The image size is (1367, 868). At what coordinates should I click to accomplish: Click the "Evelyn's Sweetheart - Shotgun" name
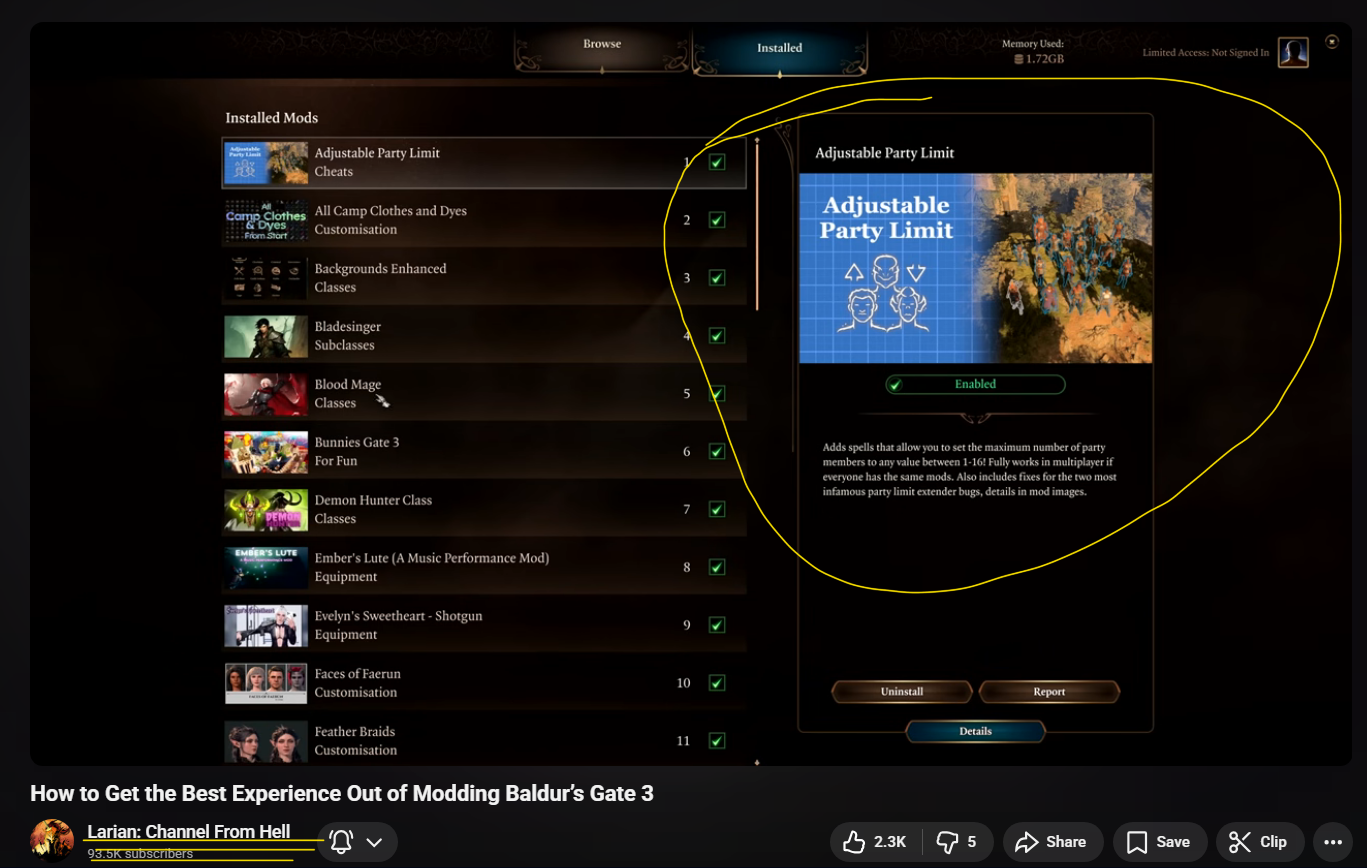(399, 616)
